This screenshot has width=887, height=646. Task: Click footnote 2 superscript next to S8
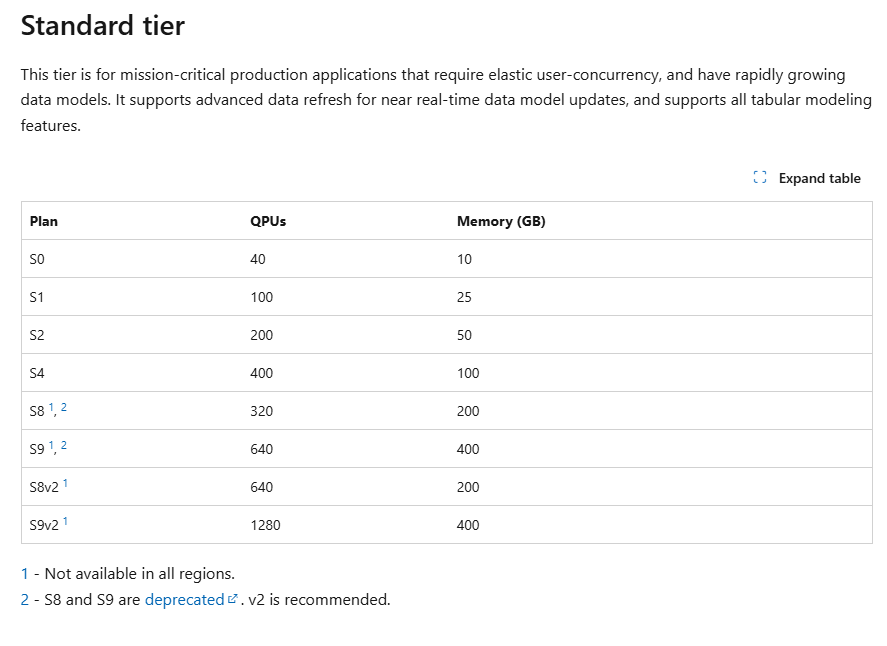64,408
